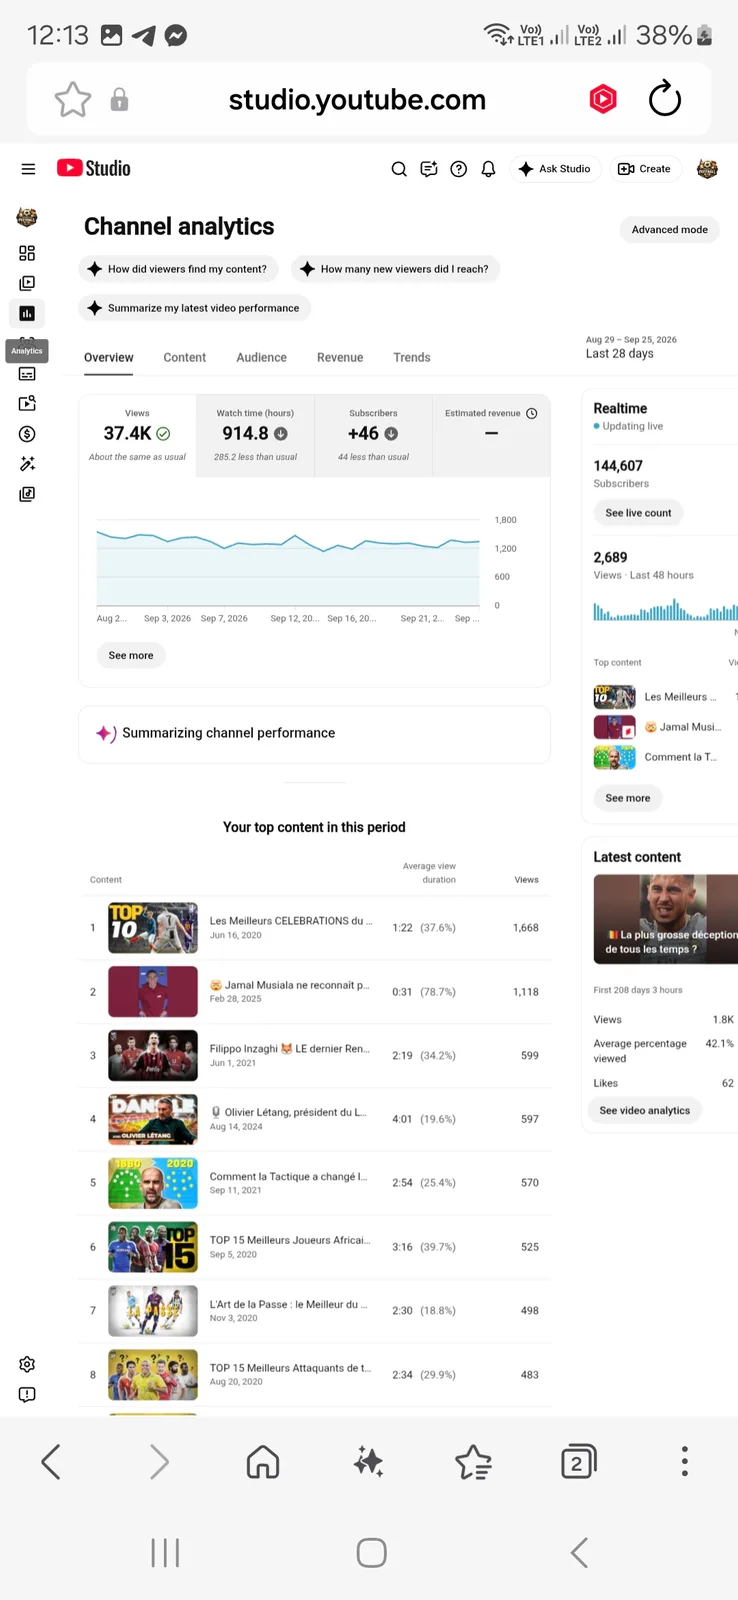The width and height of the screenshot is (738, 1600).
Task: Open the send feedback comment icon in header
Action: (429, 169)
